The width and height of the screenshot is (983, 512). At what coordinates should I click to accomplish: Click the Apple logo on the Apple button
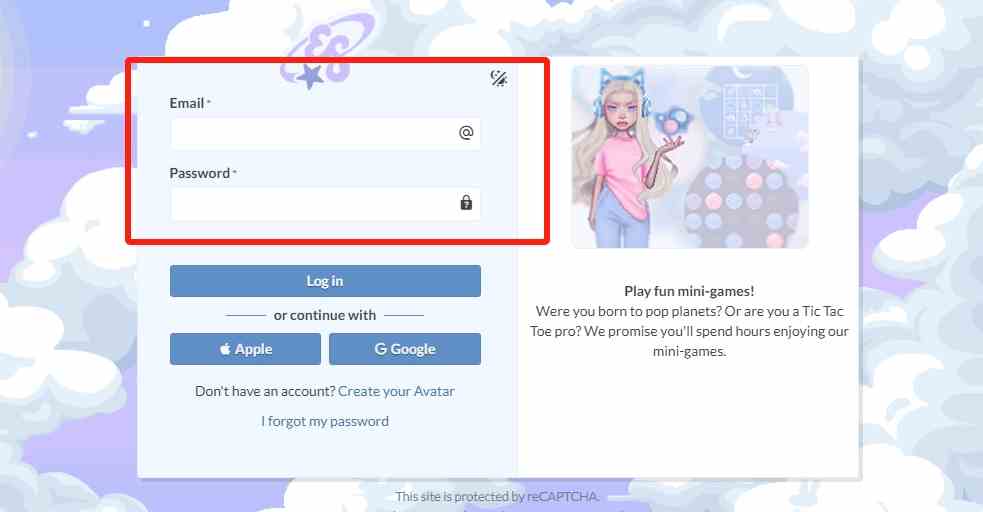click(x=225, y=349)
